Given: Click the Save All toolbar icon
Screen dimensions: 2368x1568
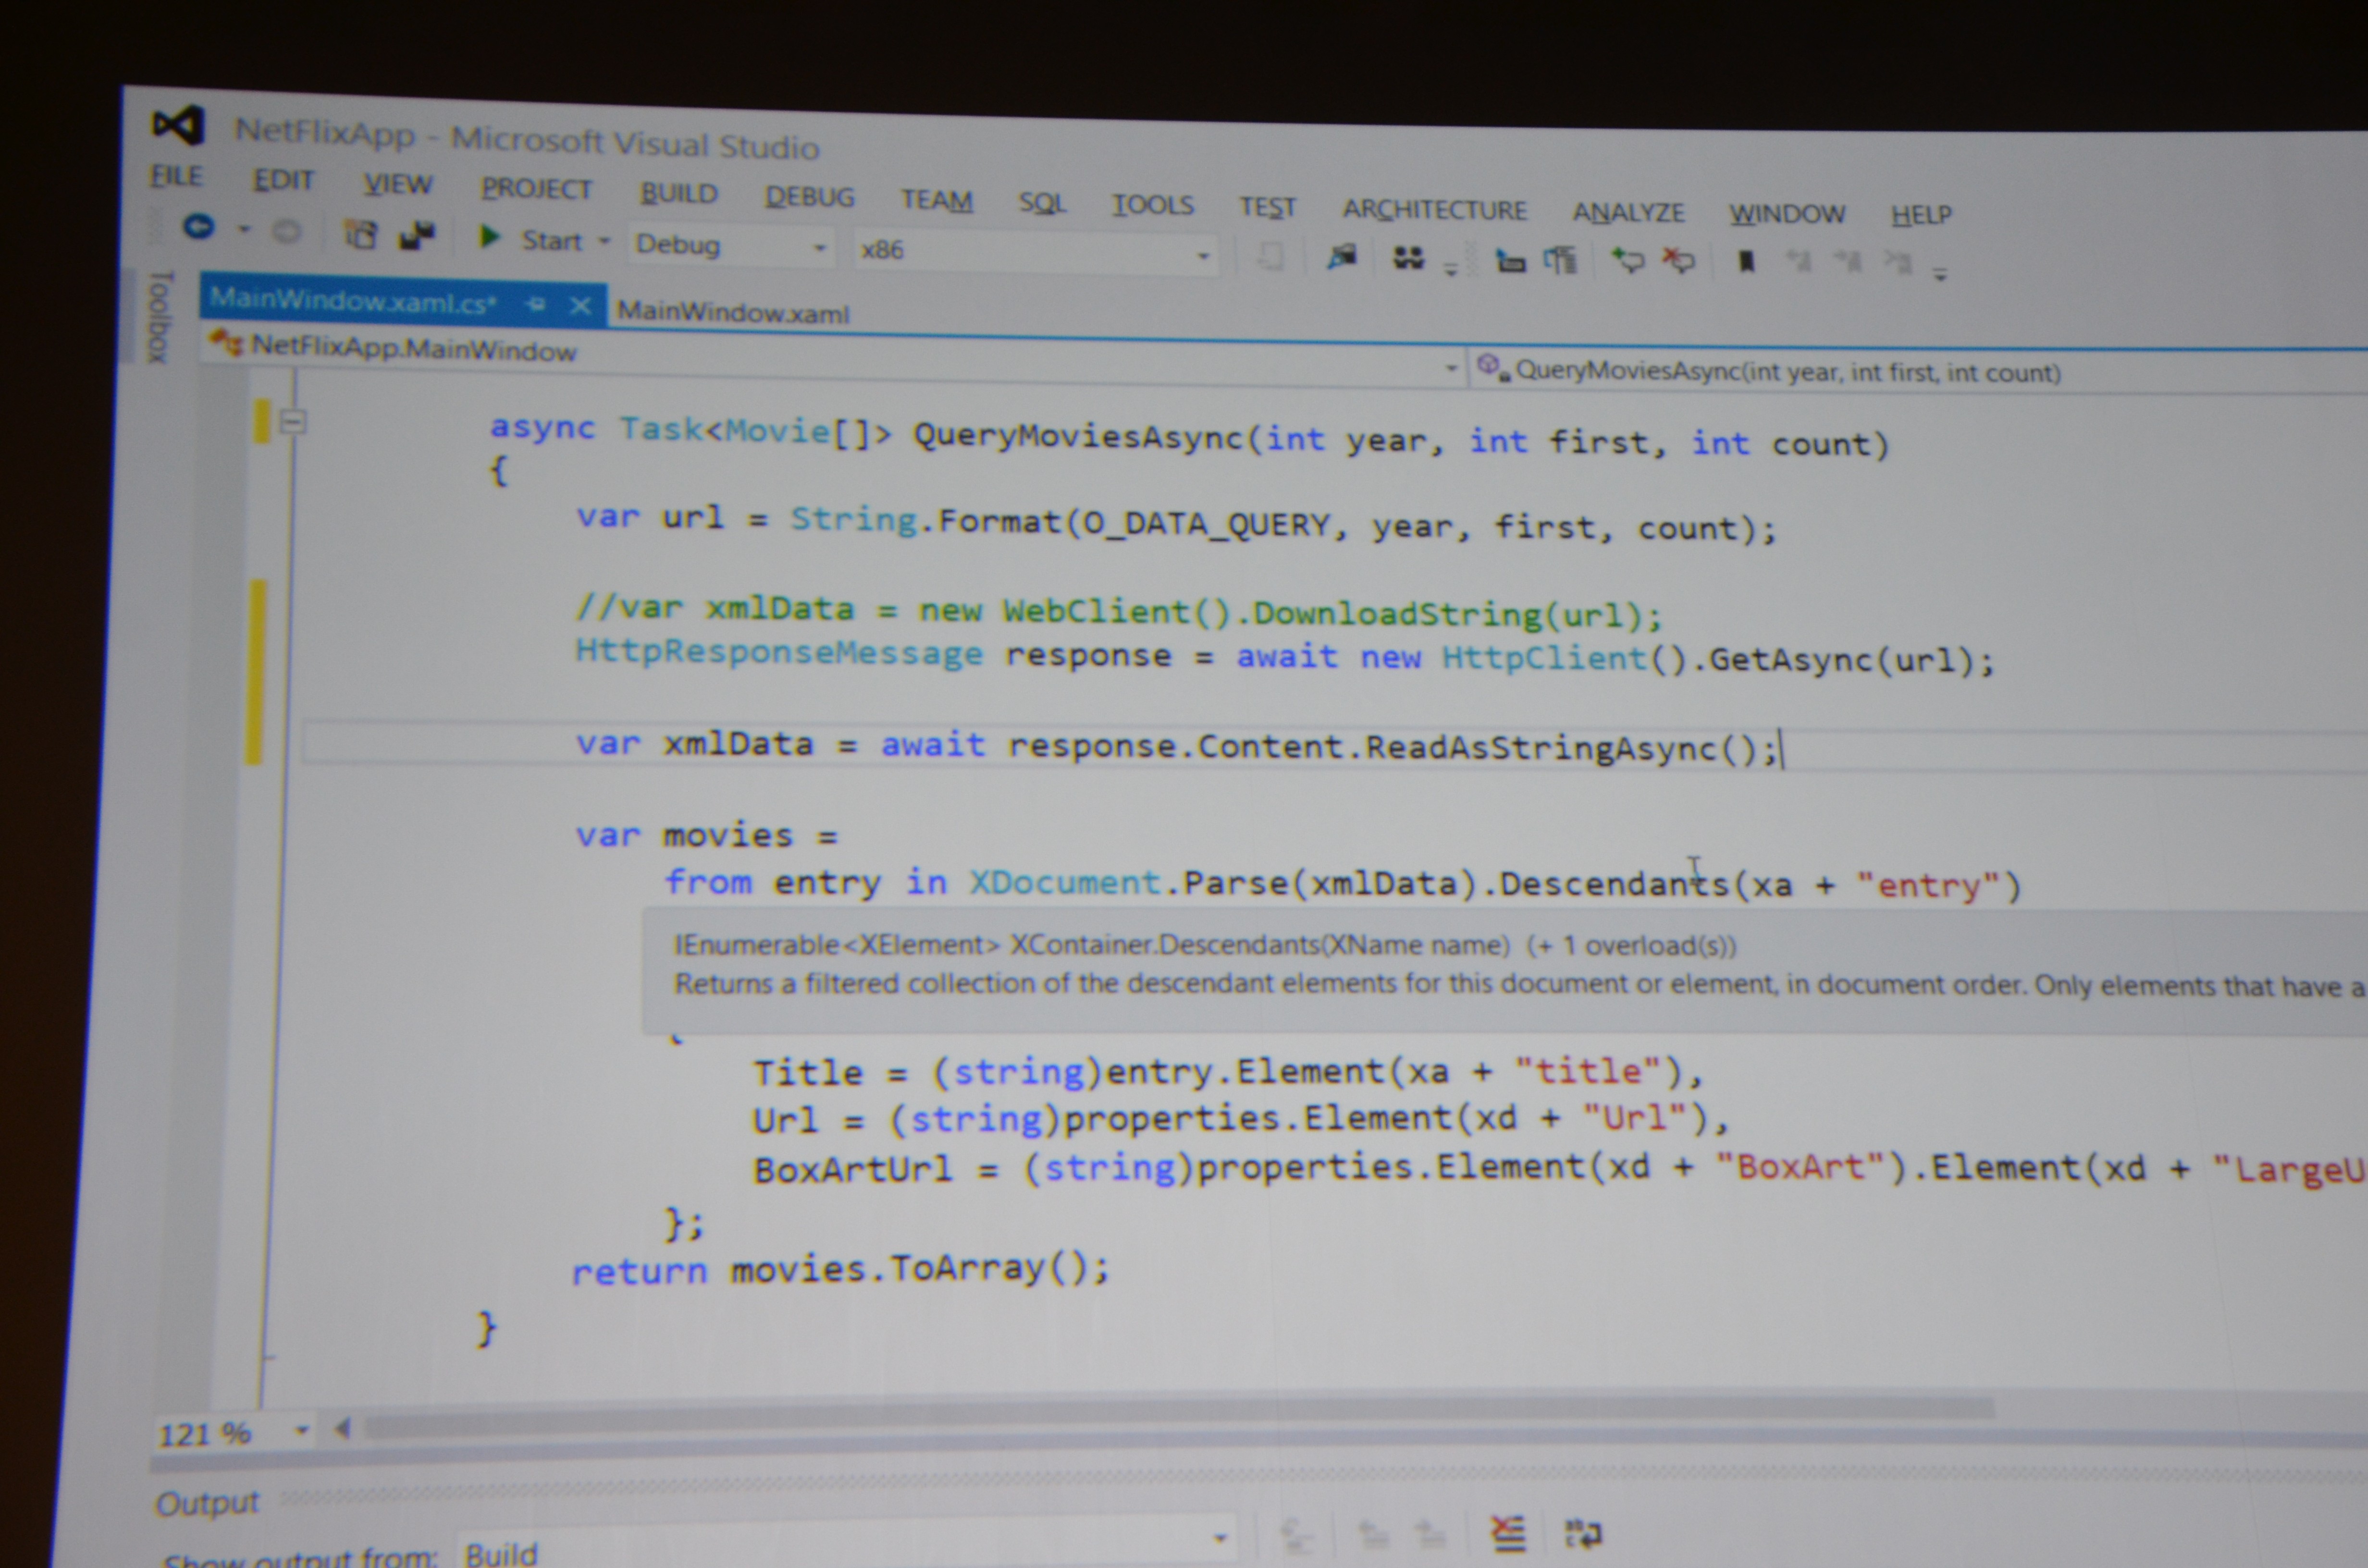Looking at the screenshot, I should point(417,236).
